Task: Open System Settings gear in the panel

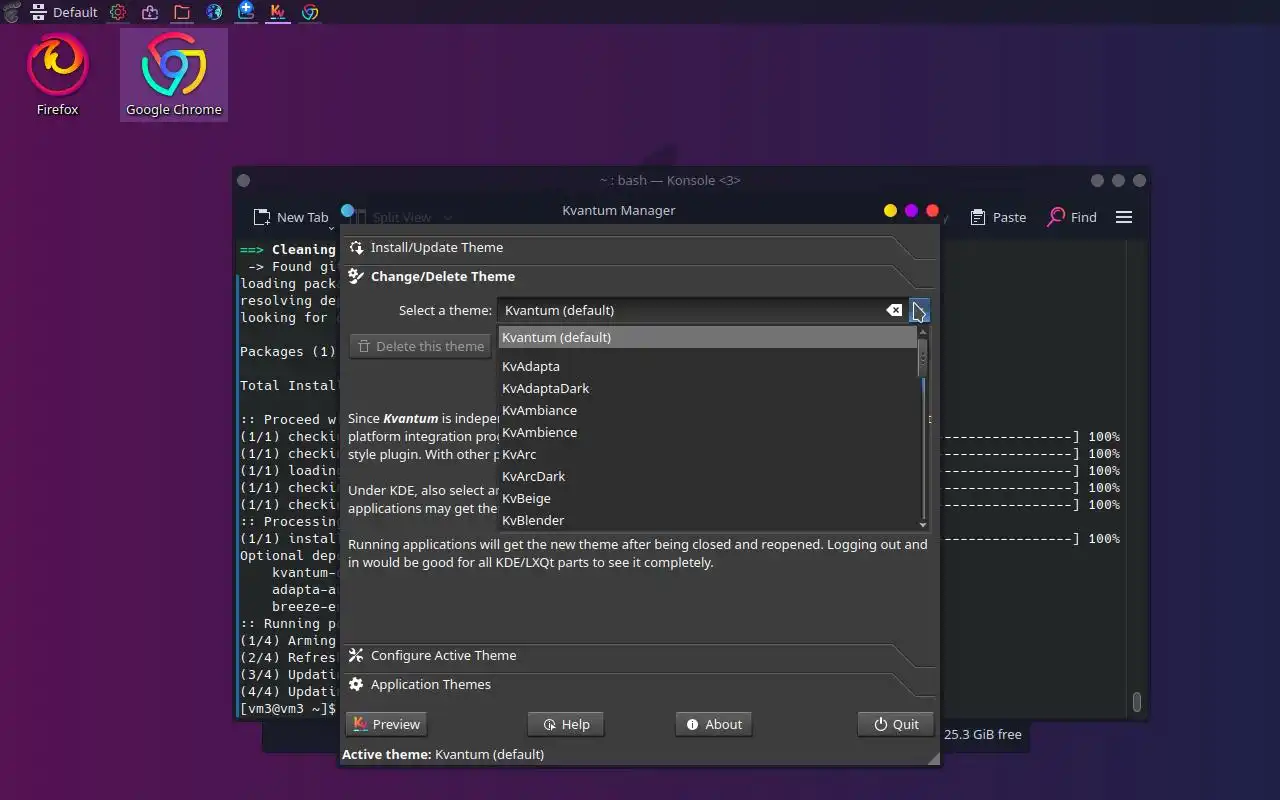Action: [x=118, y=12]
